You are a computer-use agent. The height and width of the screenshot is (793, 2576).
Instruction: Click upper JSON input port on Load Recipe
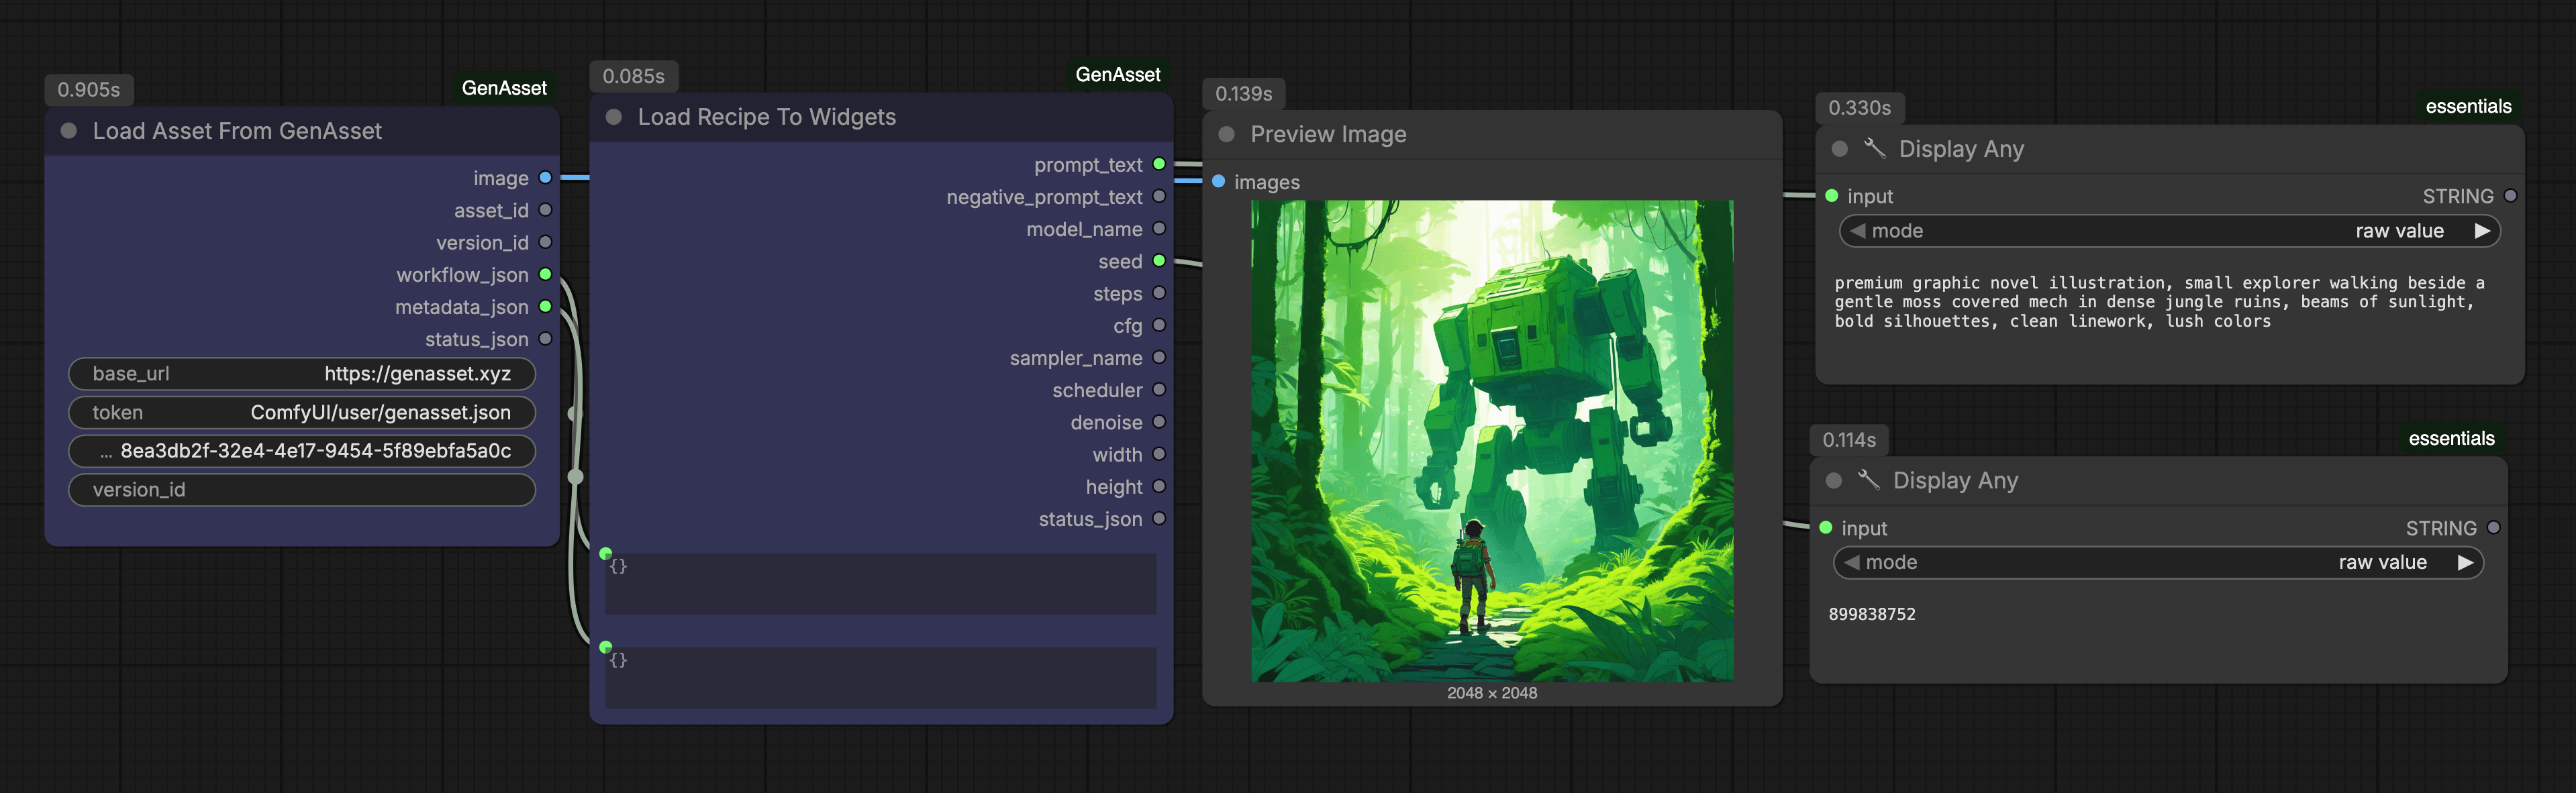tap(605, 553)
